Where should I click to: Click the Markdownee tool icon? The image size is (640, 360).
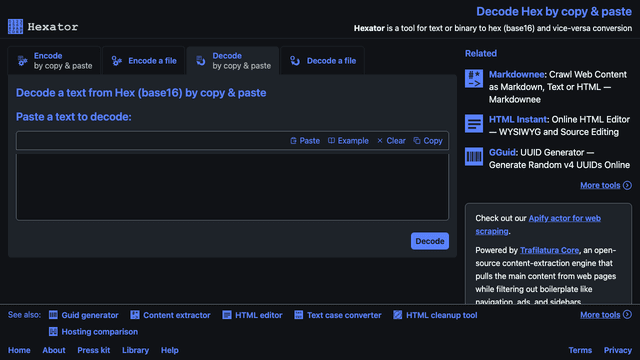474,78
